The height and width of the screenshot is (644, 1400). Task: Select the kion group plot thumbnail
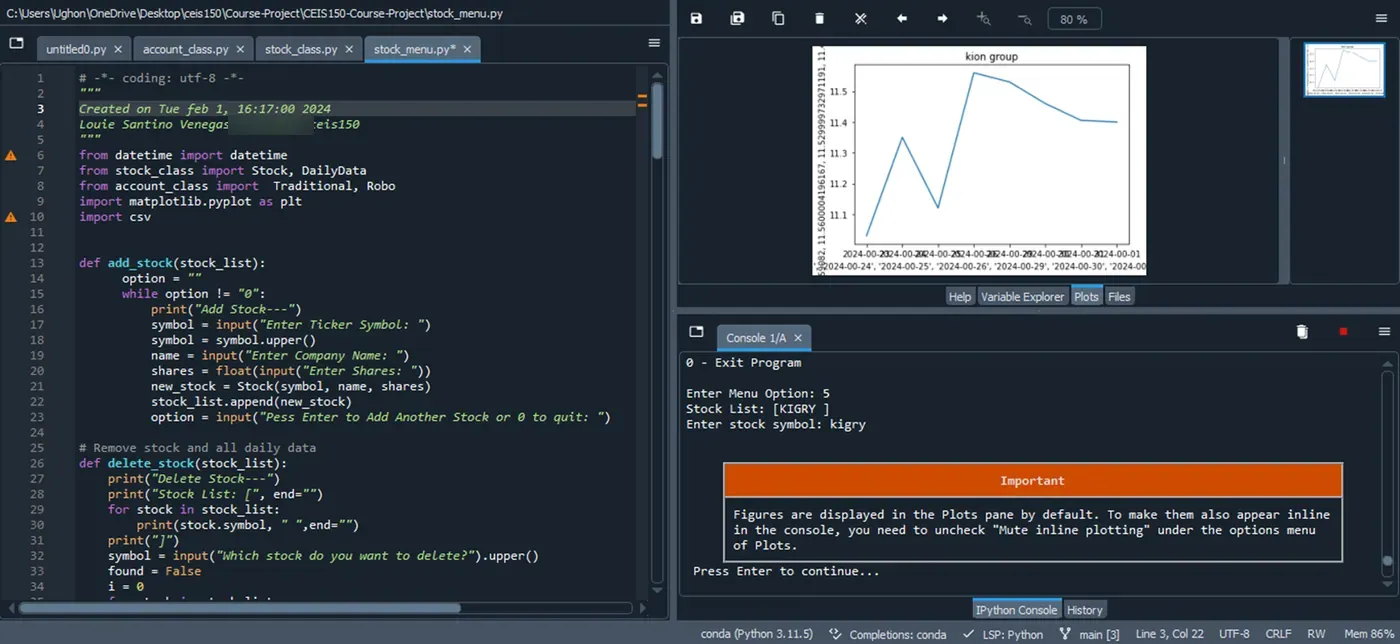pyautogui.click(x=1343, y=69)
